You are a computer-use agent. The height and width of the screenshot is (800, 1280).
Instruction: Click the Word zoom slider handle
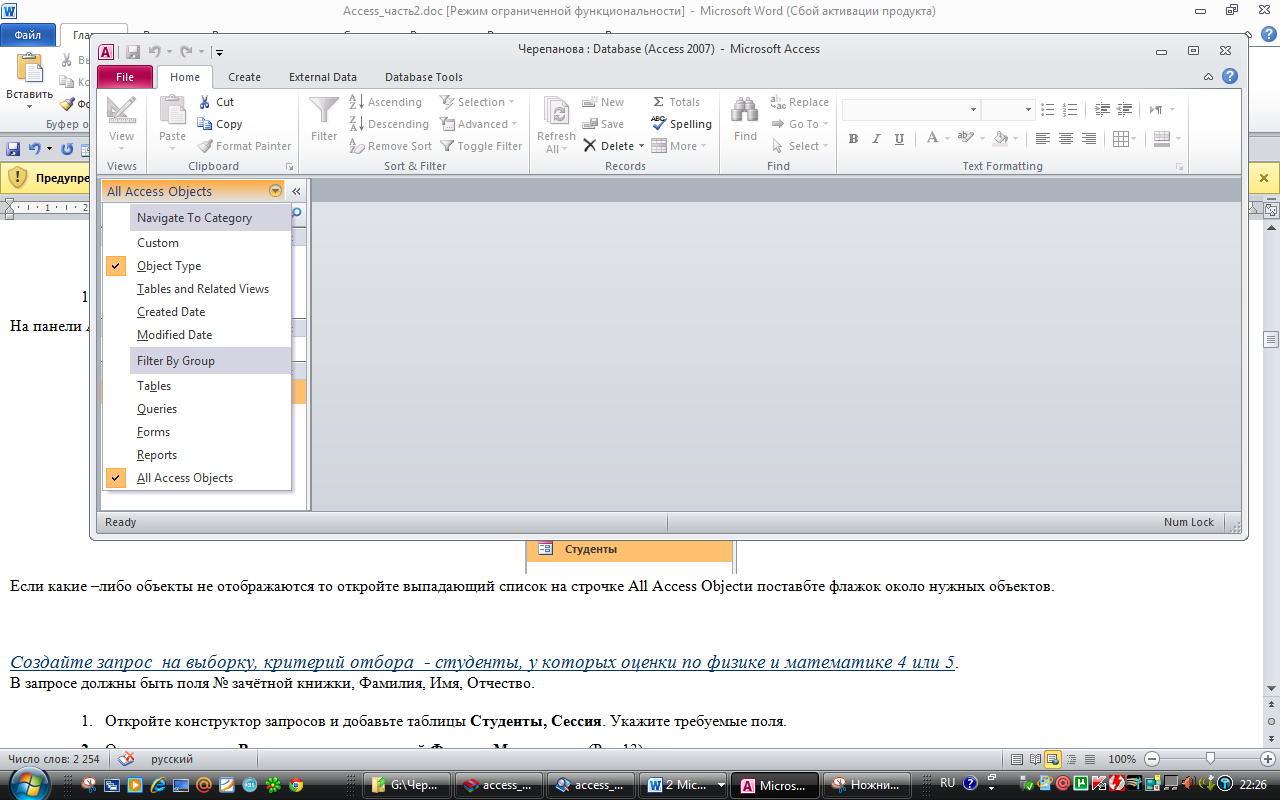point(1210,759)
